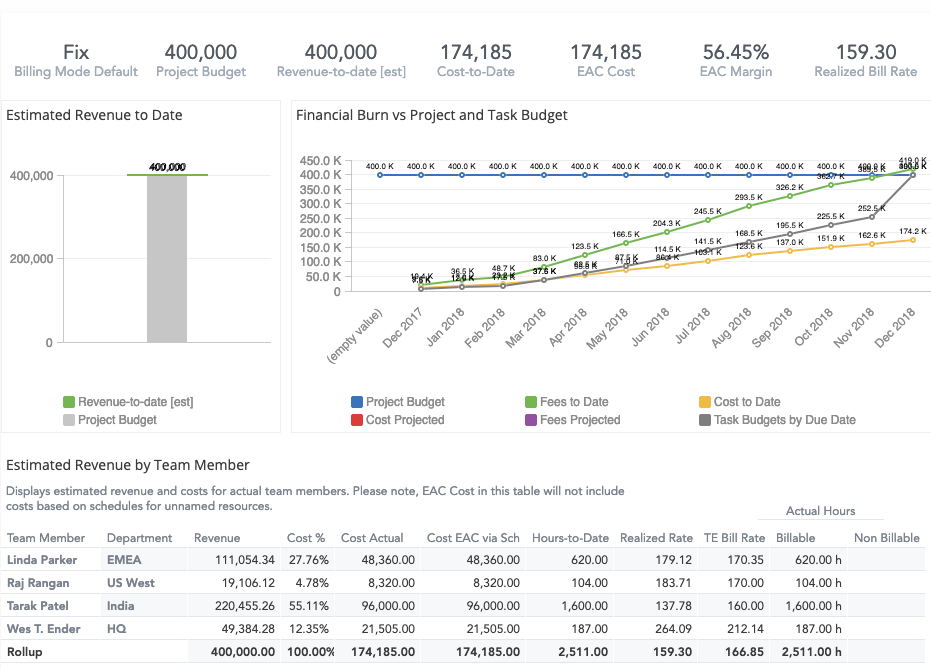Click the gray Project Budget bar in revenue chart

(167, 259)
